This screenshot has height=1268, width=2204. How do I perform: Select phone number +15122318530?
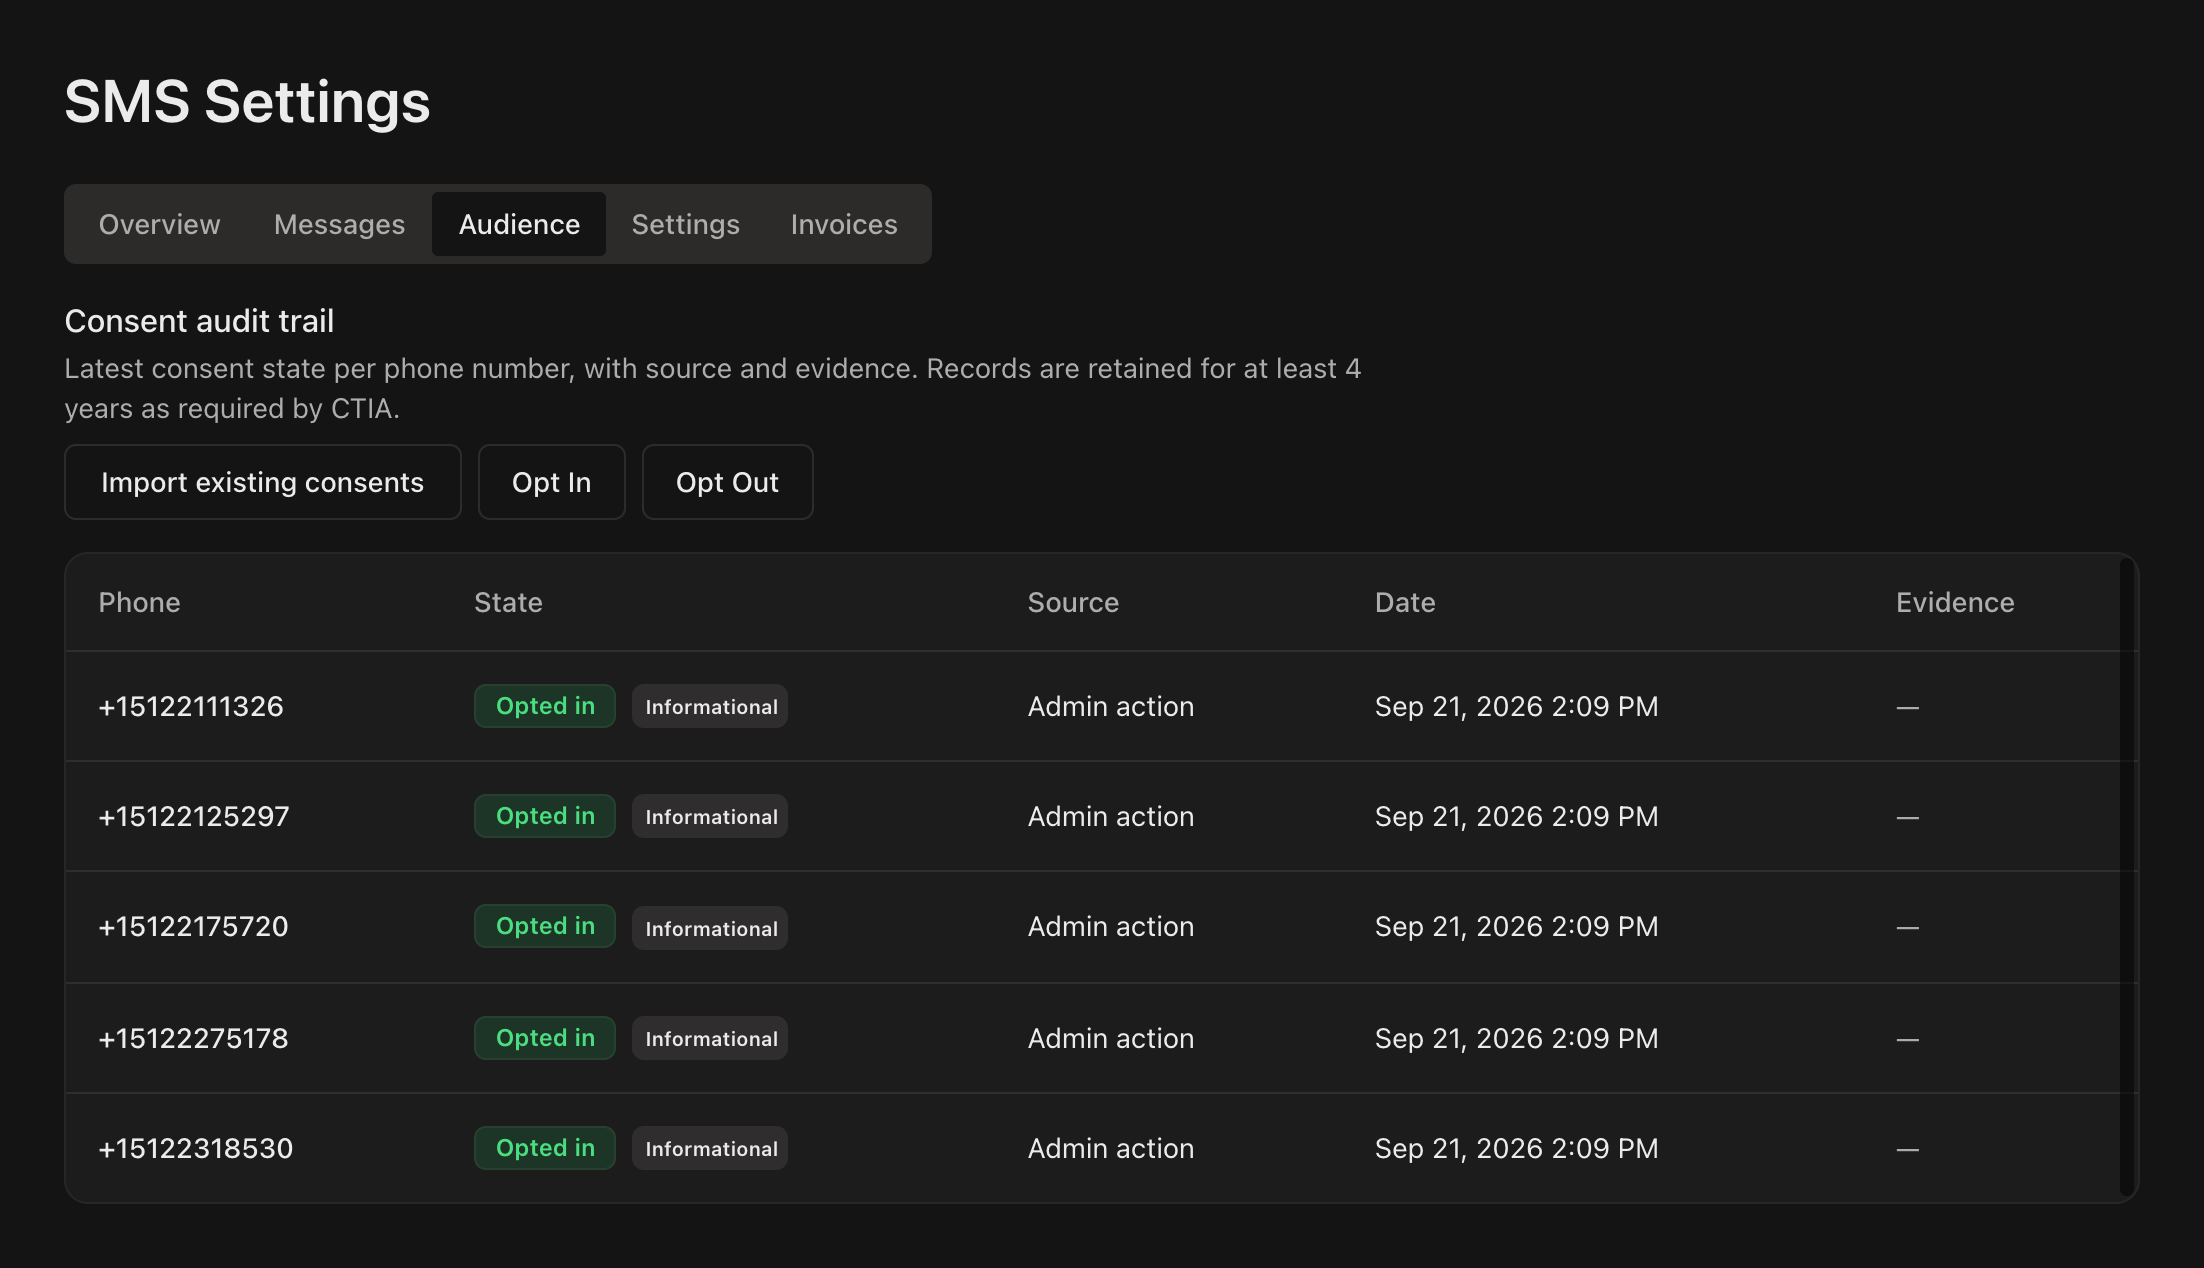point(196,1148)
